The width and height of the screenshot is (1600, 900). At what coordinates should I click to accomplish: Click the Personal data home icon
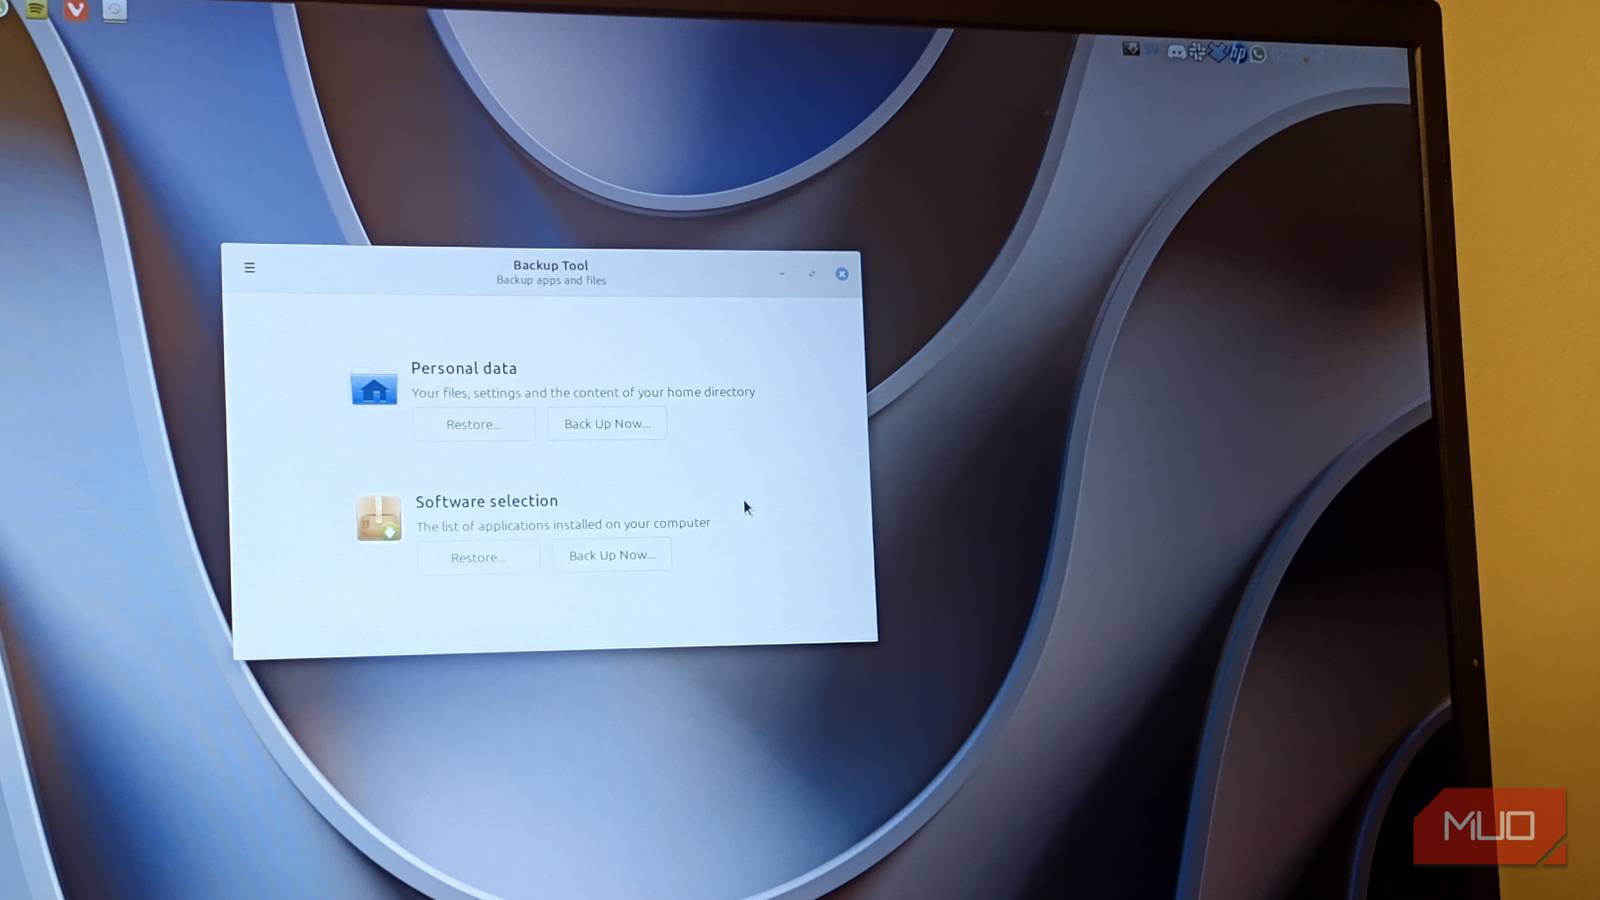tap(373, 389)
